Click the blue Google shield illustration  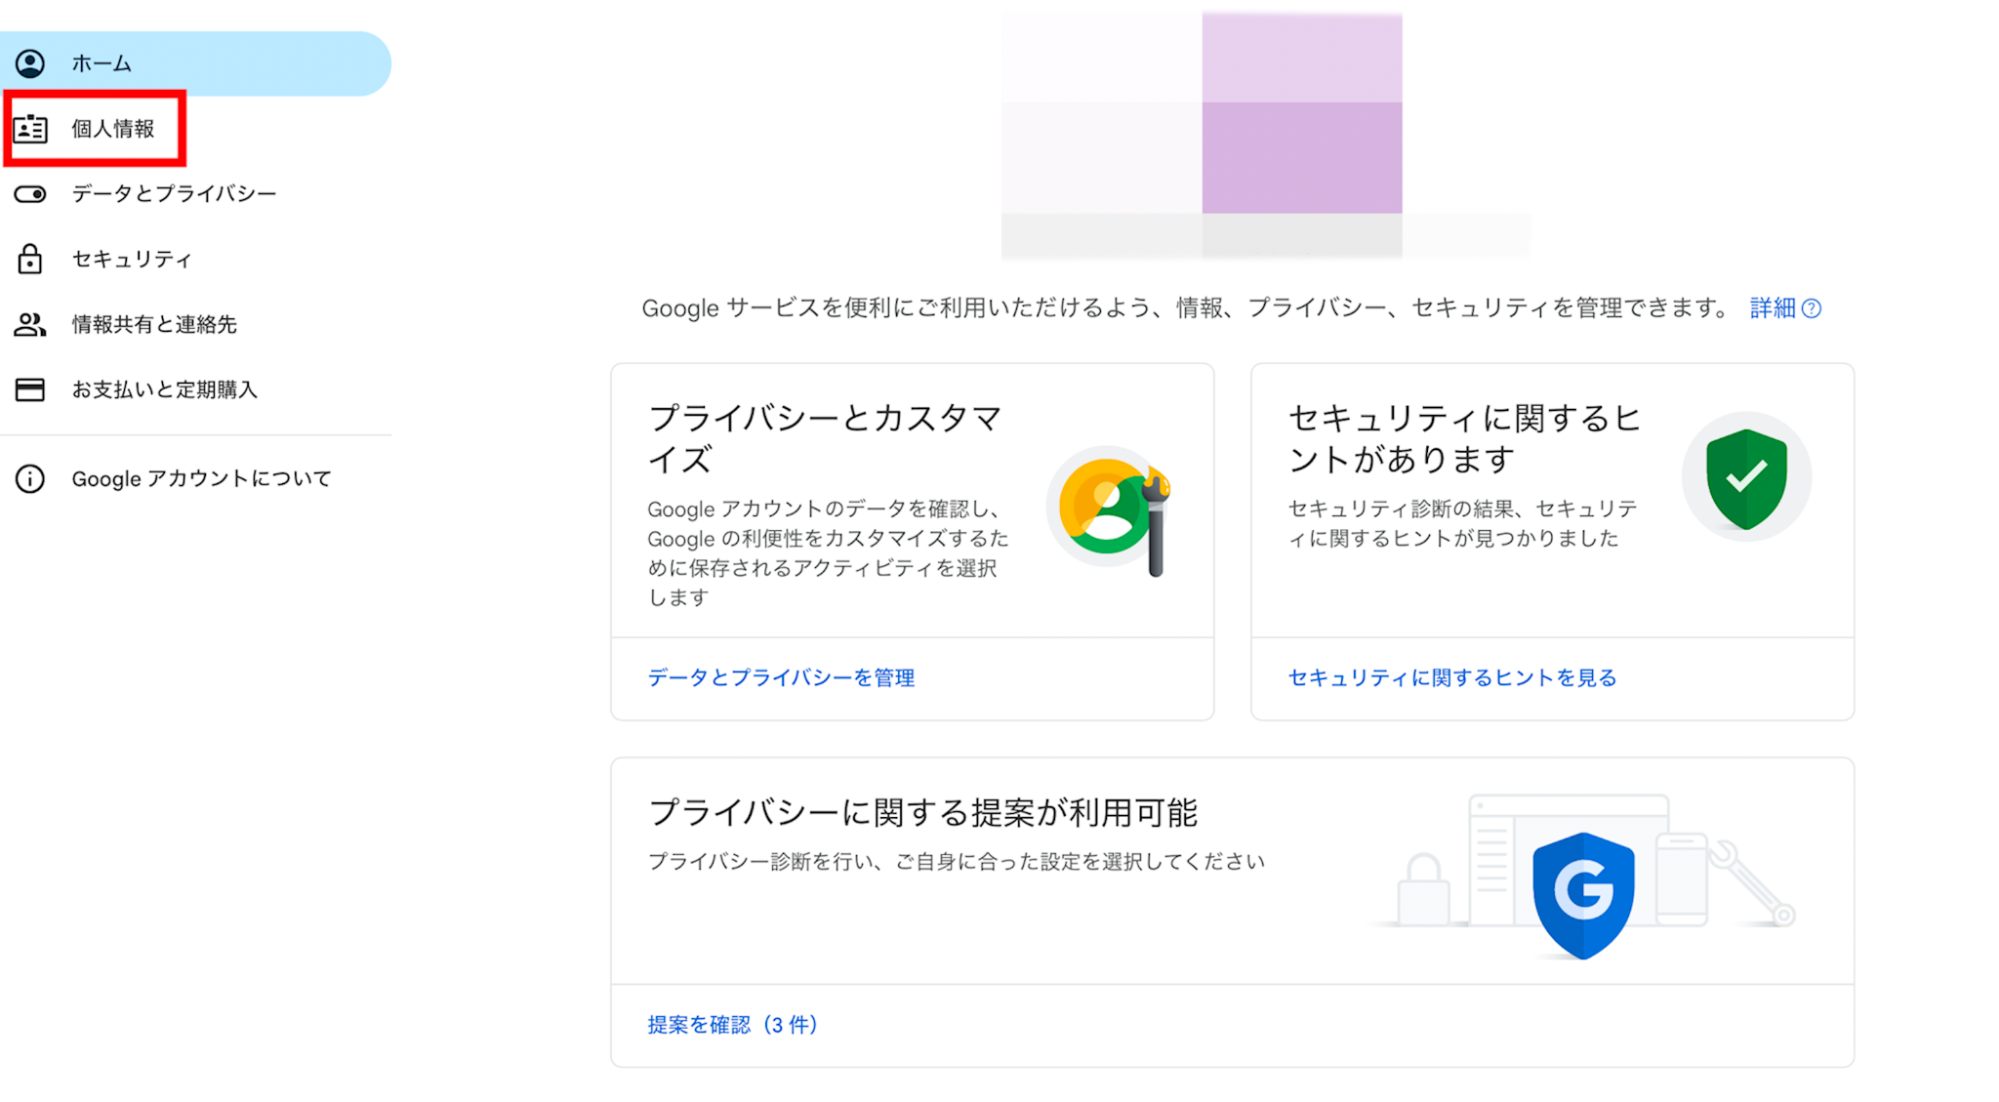(1583, 894)
